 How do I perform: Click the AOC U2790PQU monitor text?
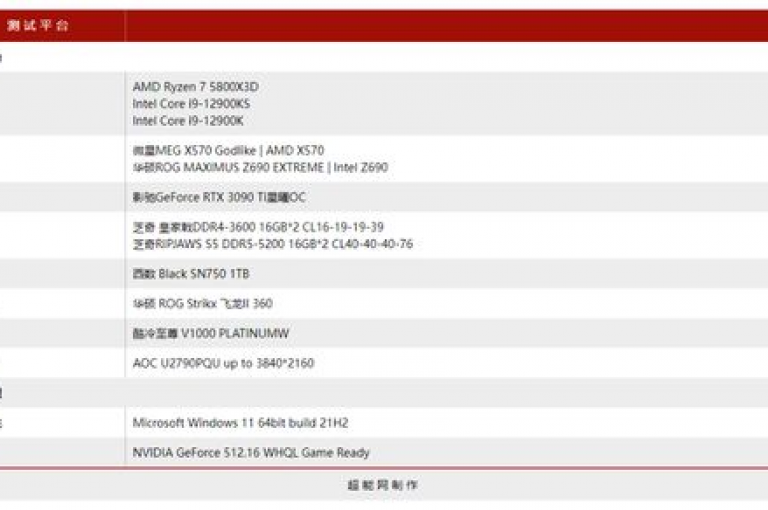(223, 364)
